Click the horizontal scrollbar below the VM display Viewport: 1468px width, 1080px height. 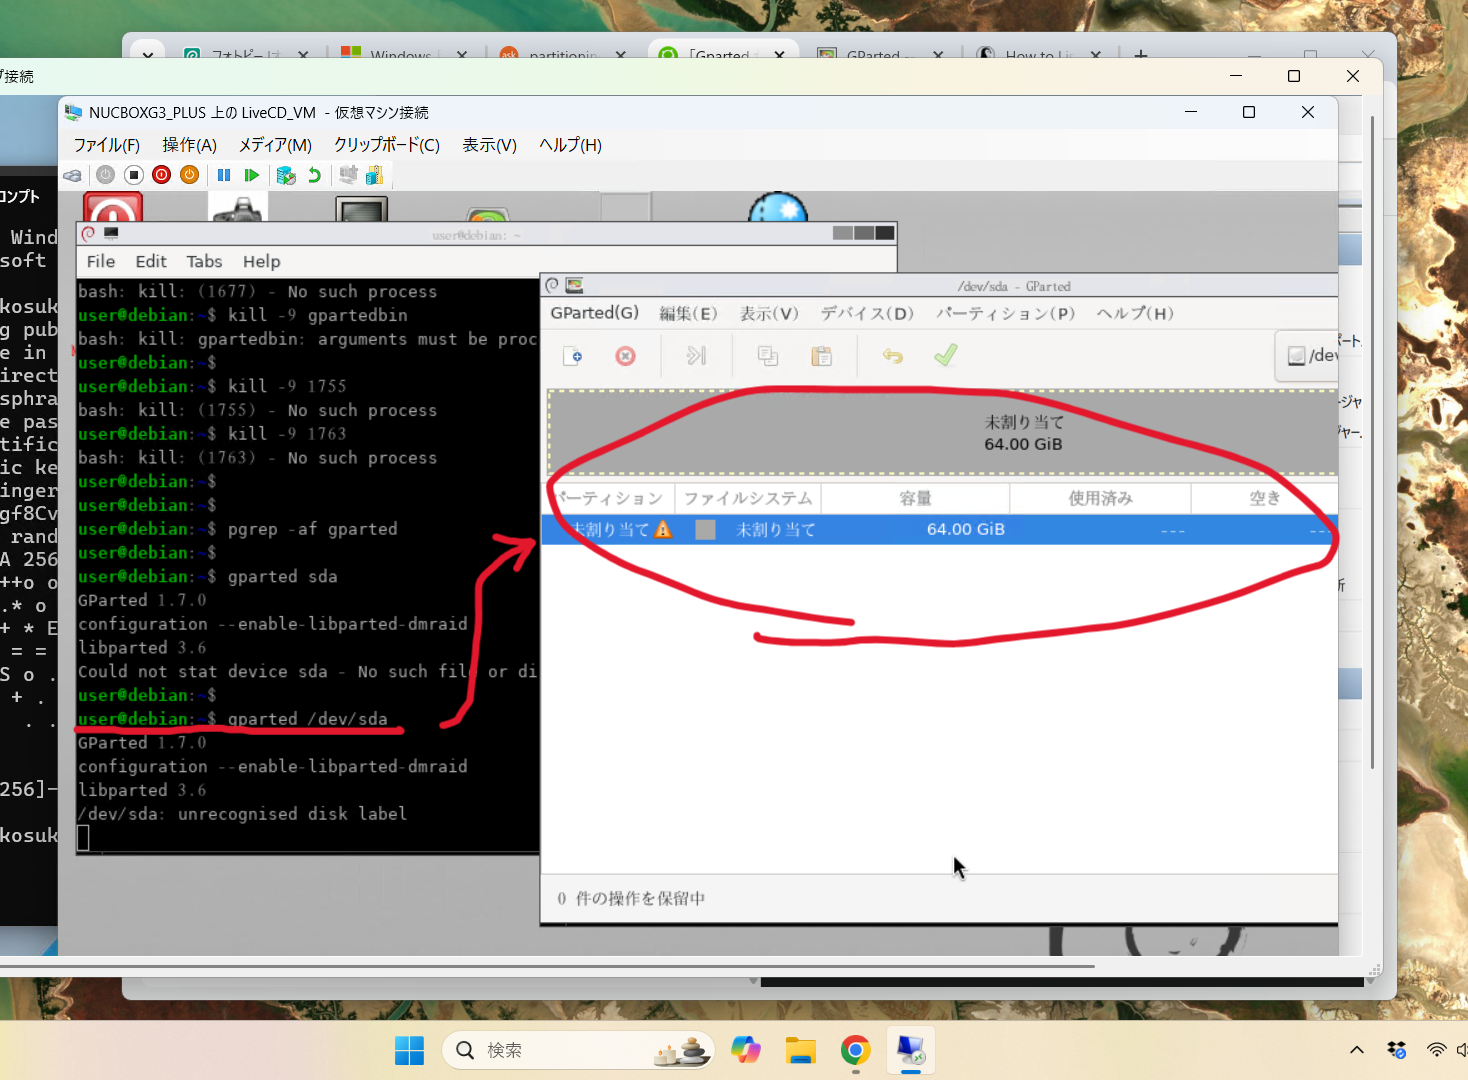(547, 966)
